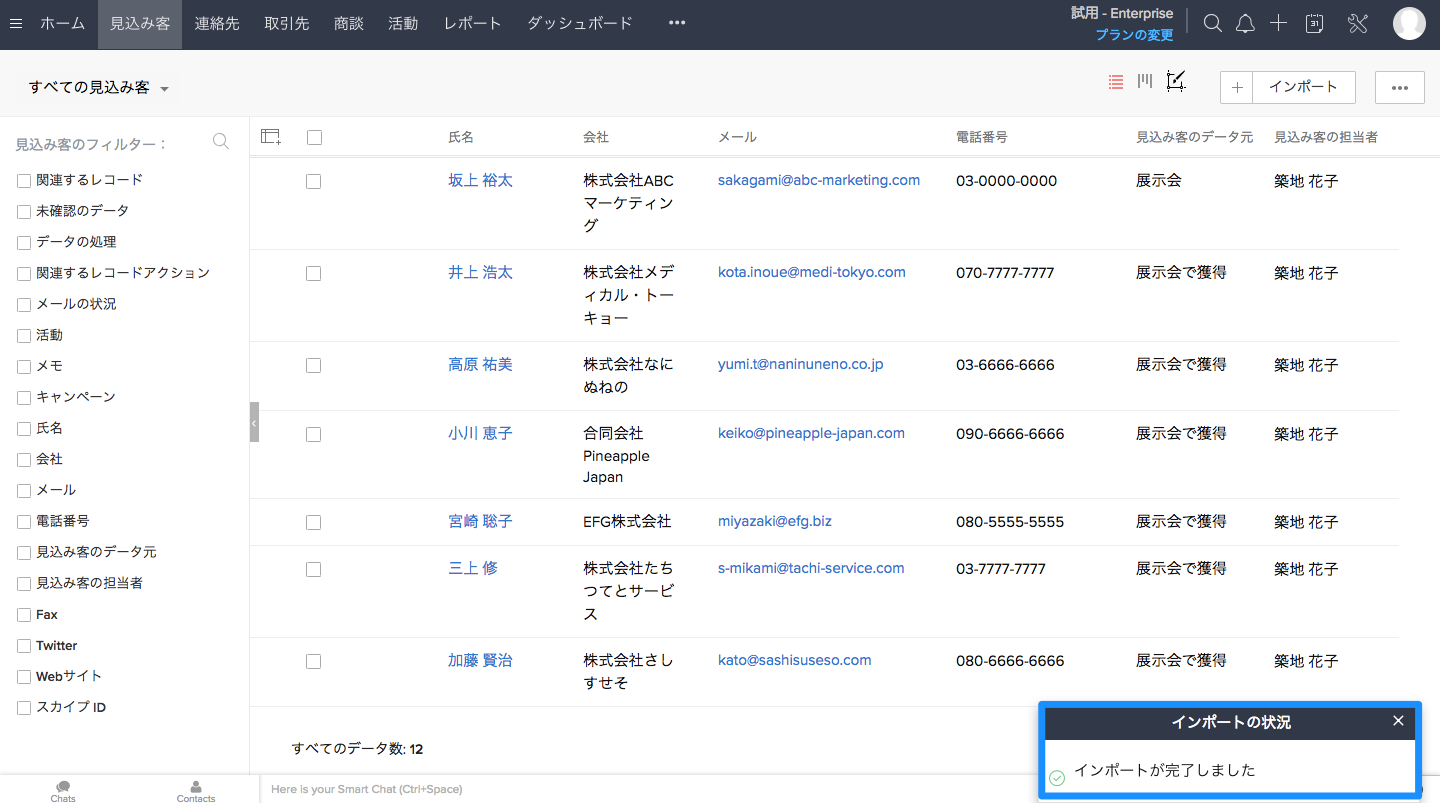Open lead 三上 修
1440x803 pixels.
(x=473, y=568)
